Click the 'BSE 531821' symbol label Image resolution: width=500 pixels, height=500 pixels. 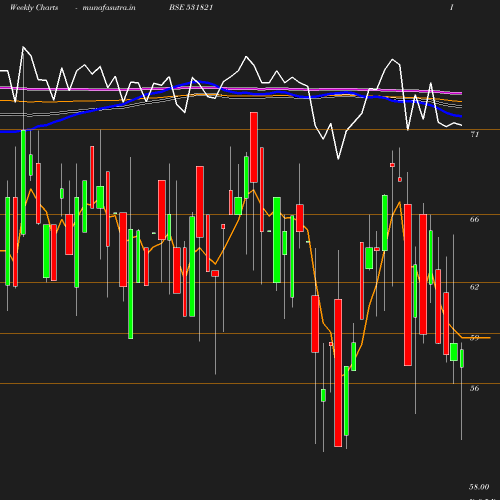191,8
